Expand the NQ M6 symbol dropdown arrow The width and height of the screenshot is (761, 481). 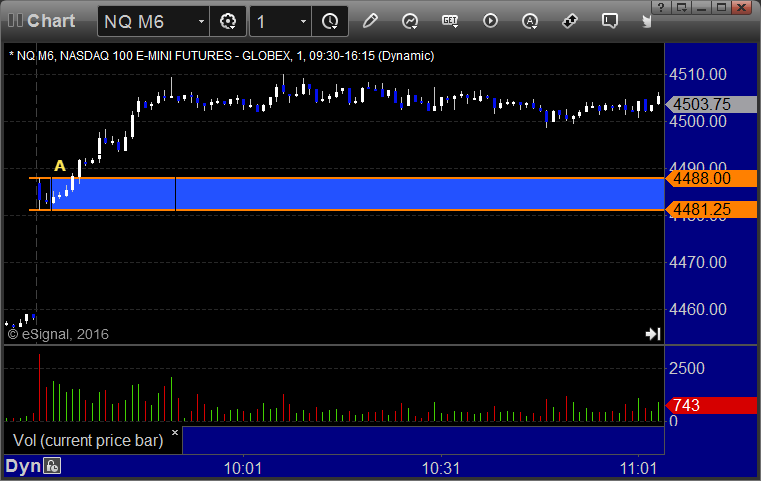pyautogui.click(x=201, y=21)
